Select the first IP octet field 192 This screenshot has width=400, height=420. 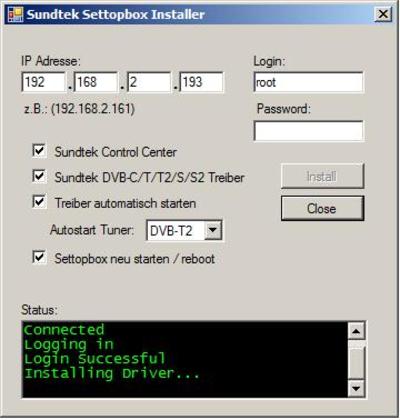pos(43,82)
